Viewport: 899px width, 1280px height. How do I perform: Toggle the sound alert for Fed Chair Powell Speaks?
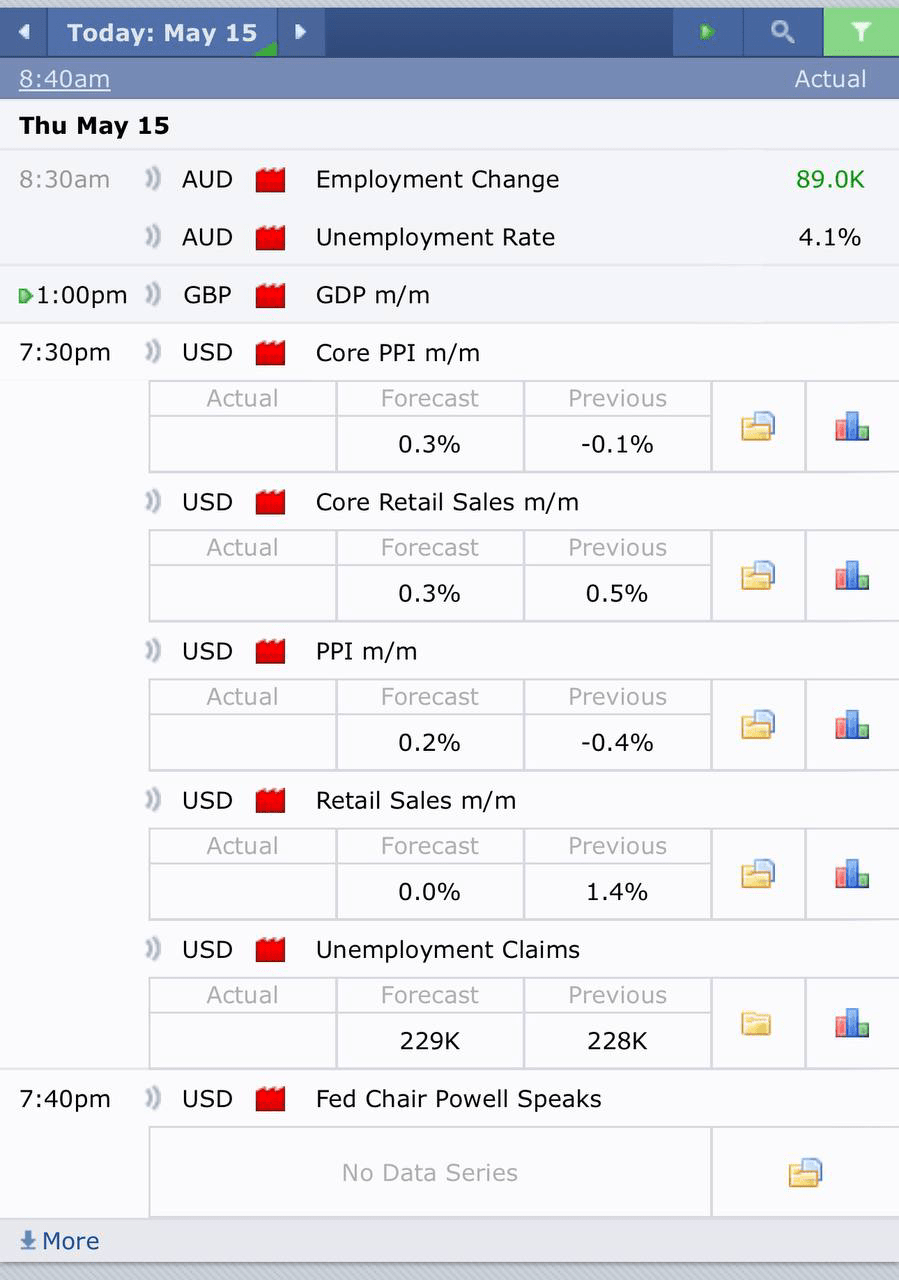pos(152,1099)
